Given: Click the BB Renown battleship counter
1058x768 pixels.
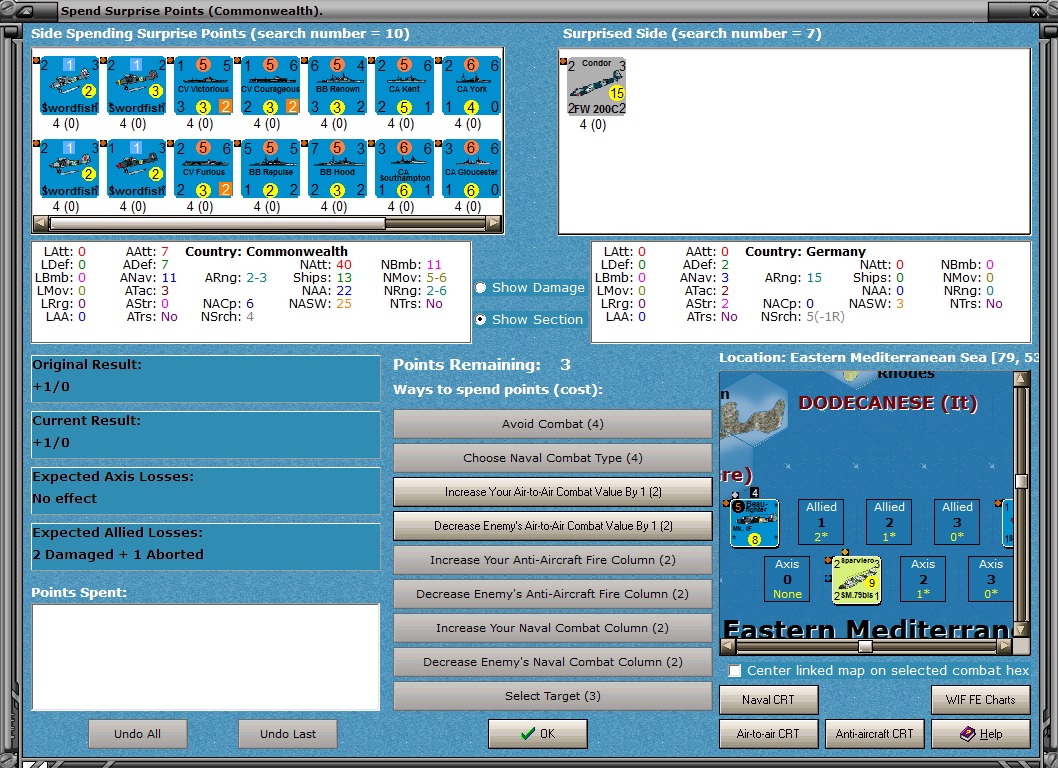Looking at the screenshot, I should [x=337, y=86].
